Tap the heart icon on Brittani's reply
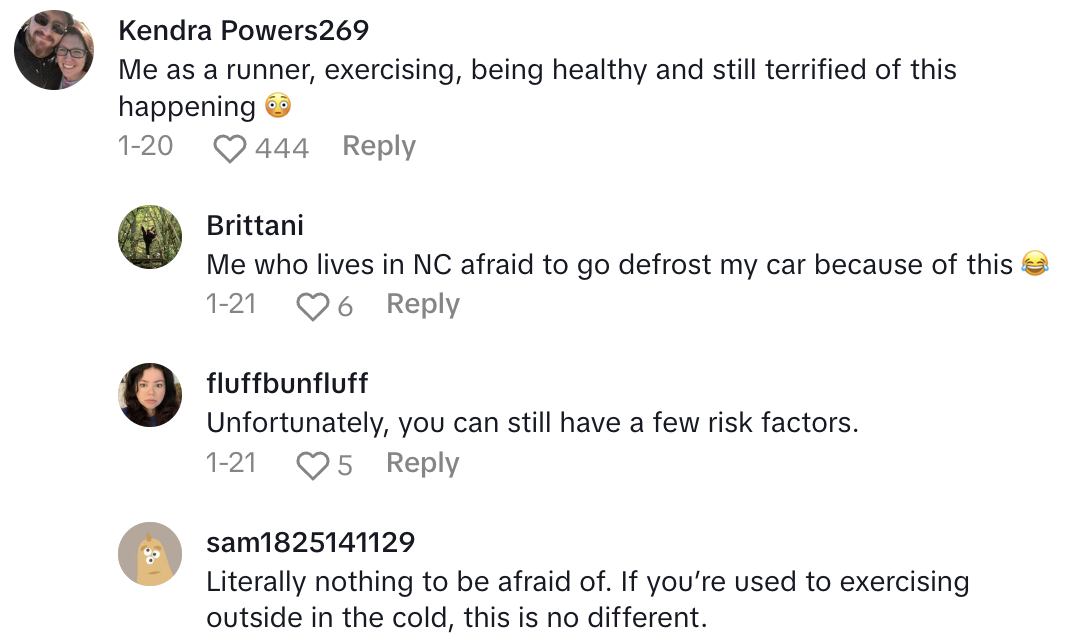This screenshot has height=642, width=1068. coord(313,306)
